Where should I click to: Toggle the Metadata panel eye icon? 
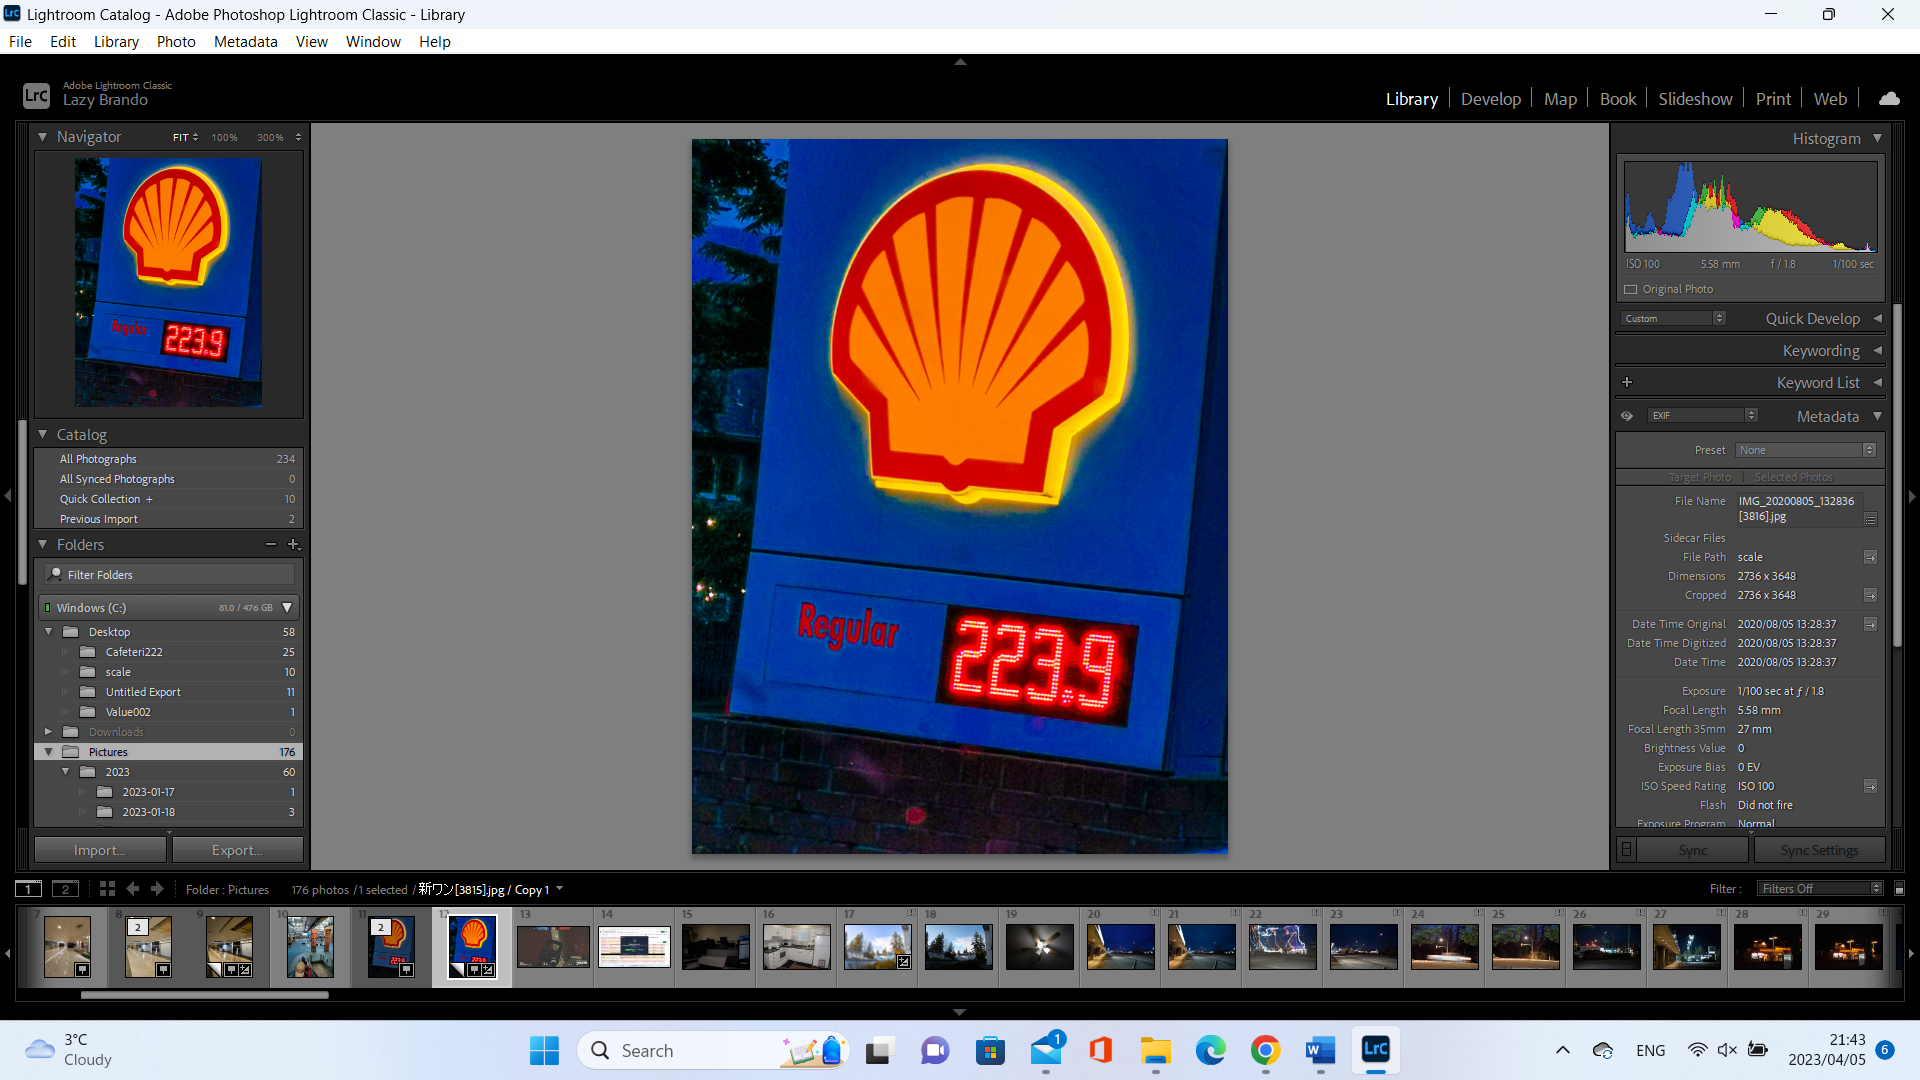(x=1627, y=416)
